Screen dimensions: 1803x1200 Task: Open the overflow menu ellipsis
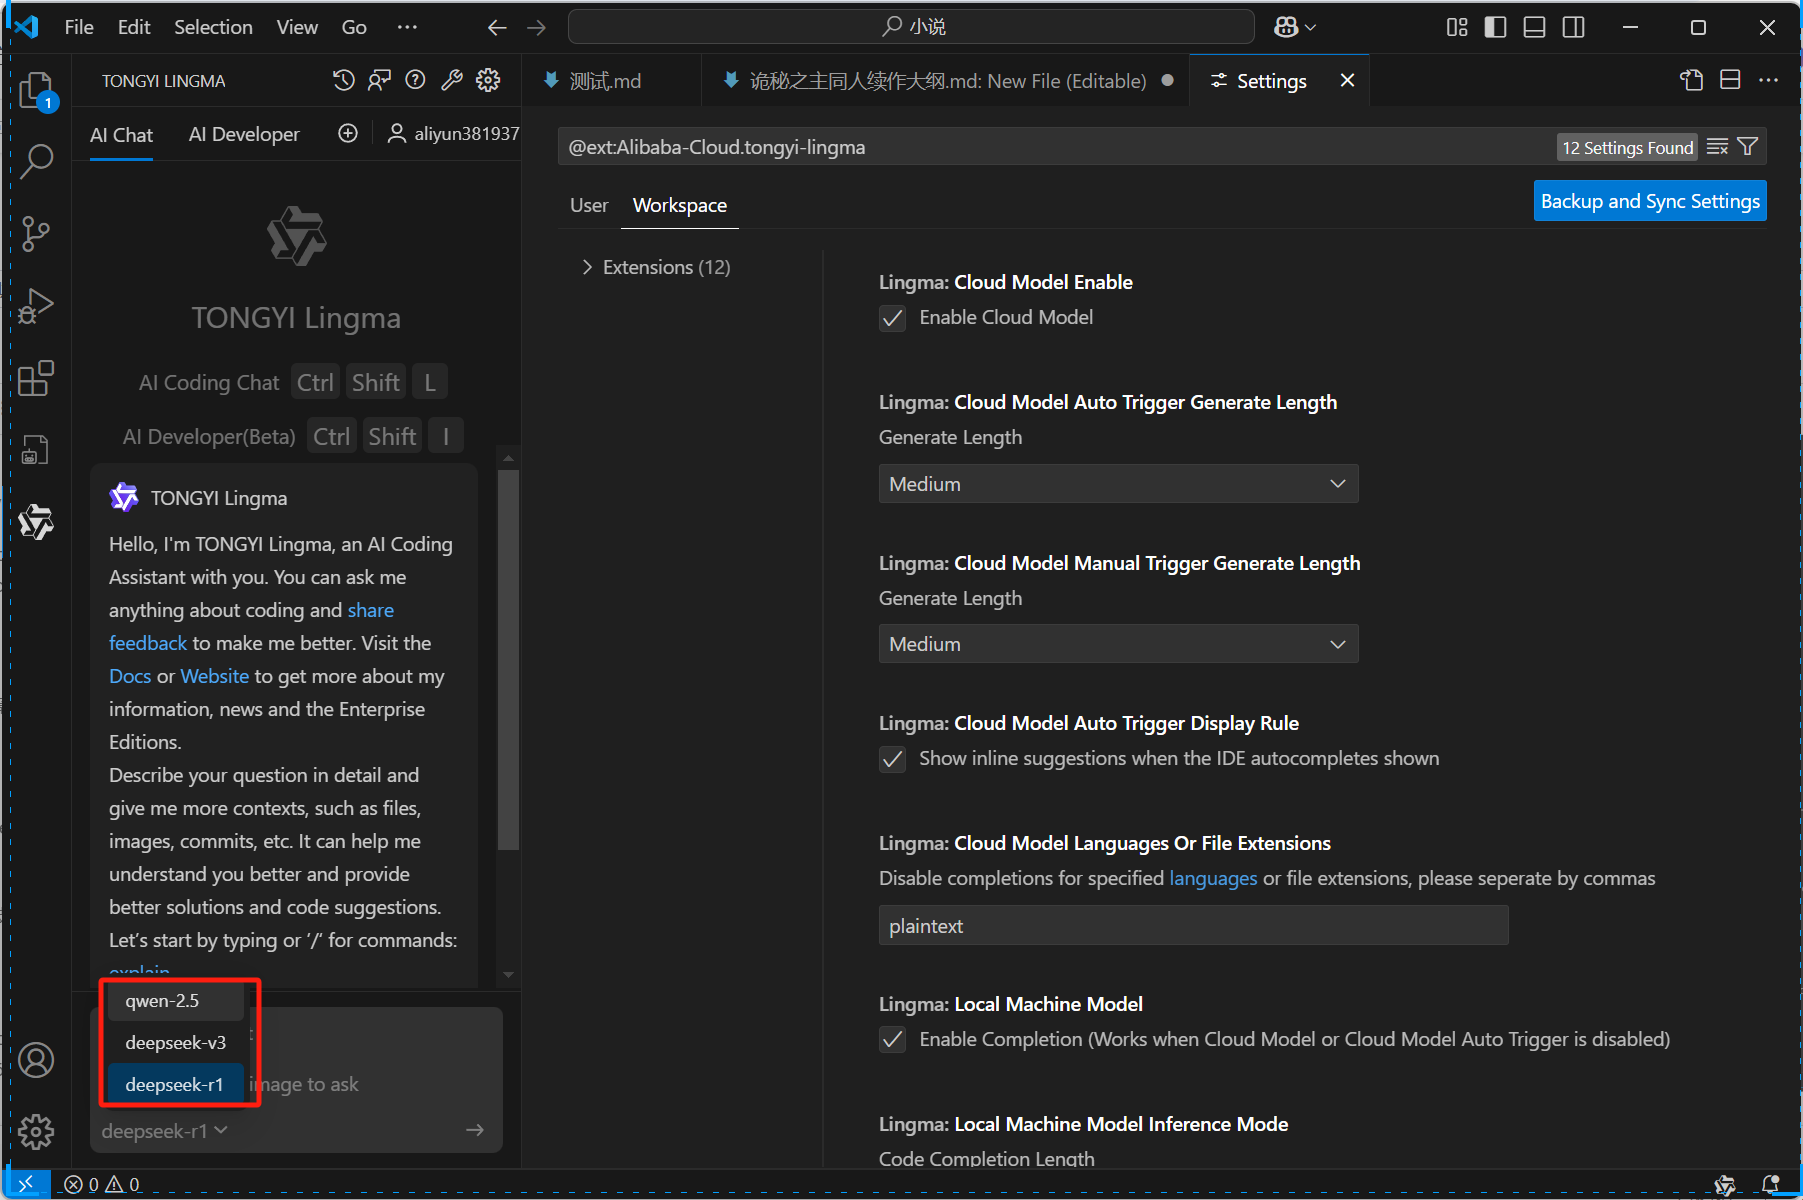tap(407, 28)
